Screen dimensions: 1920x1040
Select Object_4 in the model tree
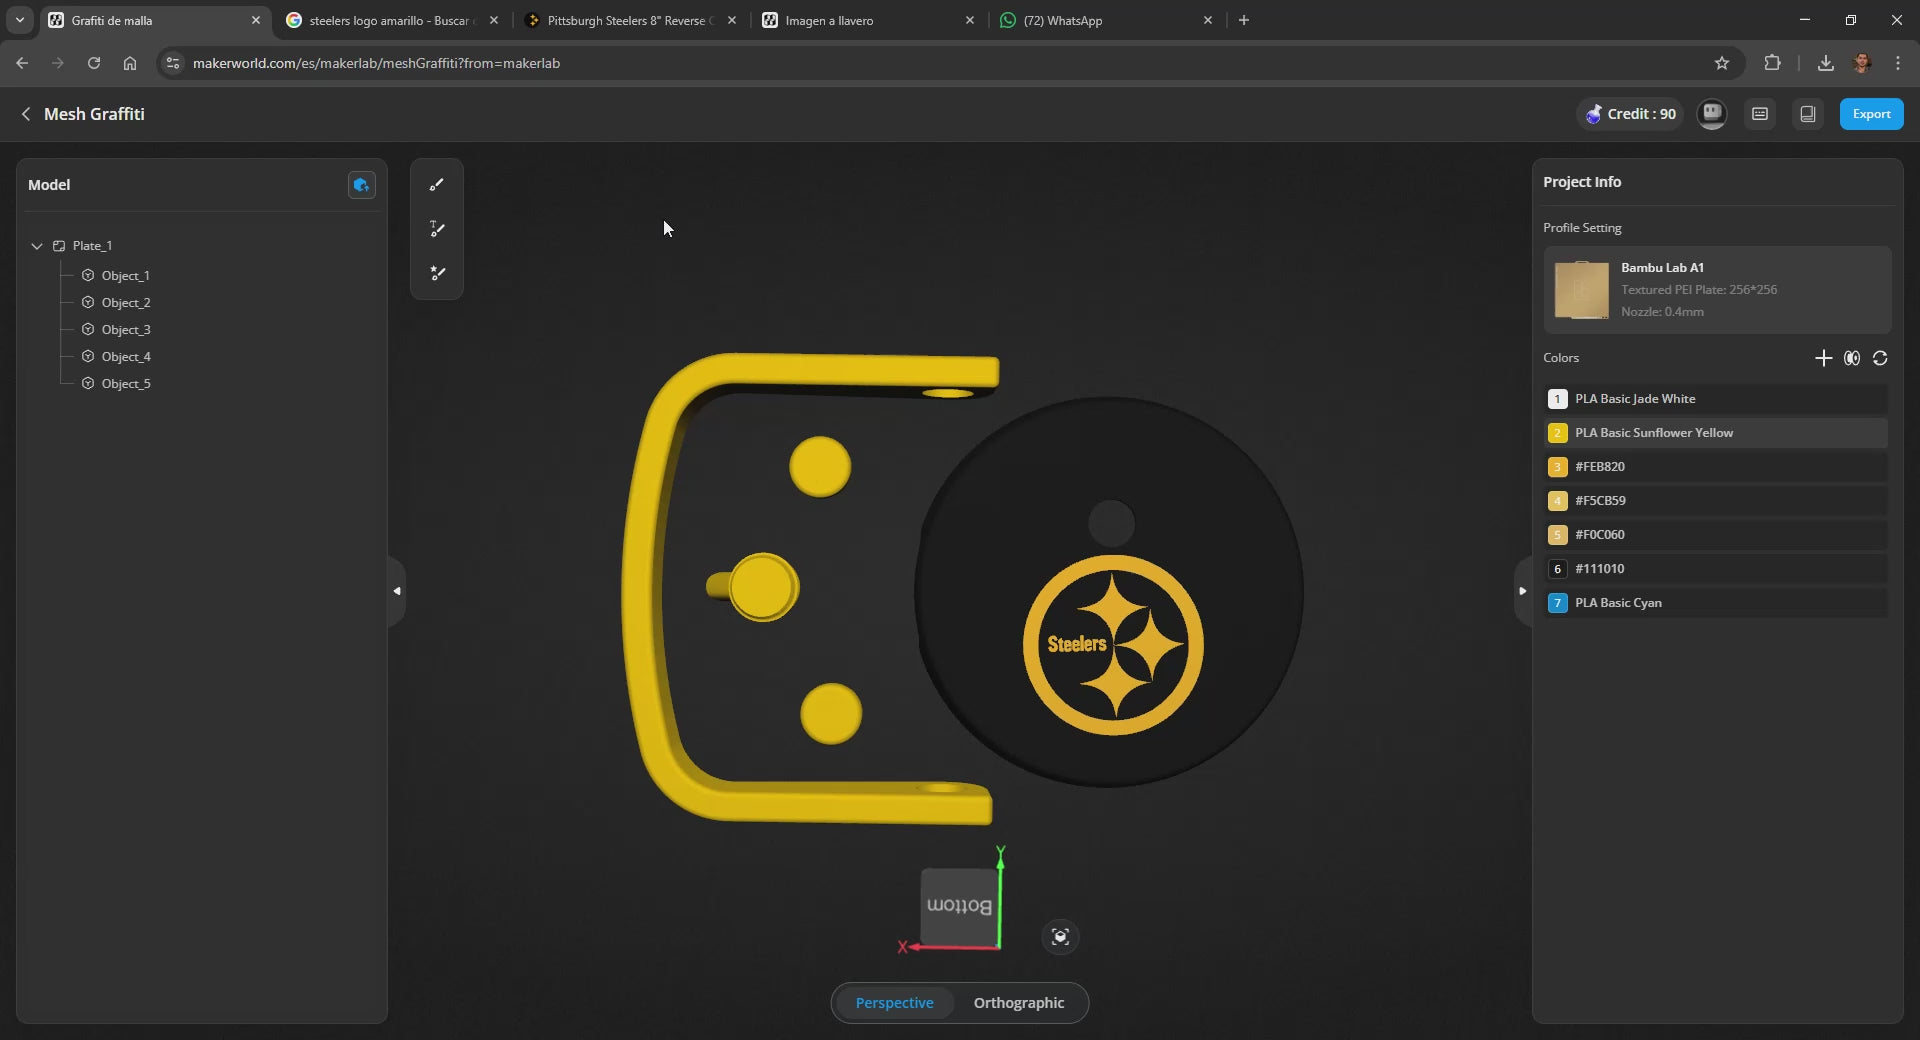pyautogui.click(x=126, y=357)
